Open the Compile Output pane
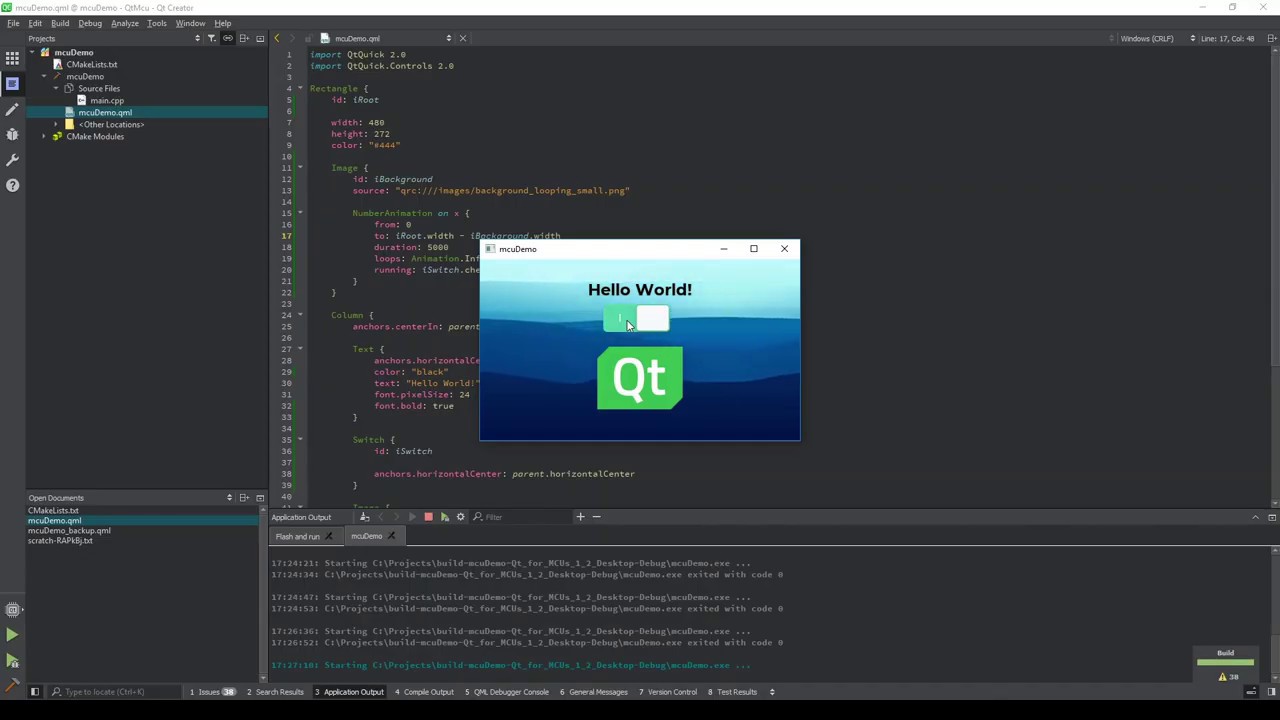 point(424,692)
